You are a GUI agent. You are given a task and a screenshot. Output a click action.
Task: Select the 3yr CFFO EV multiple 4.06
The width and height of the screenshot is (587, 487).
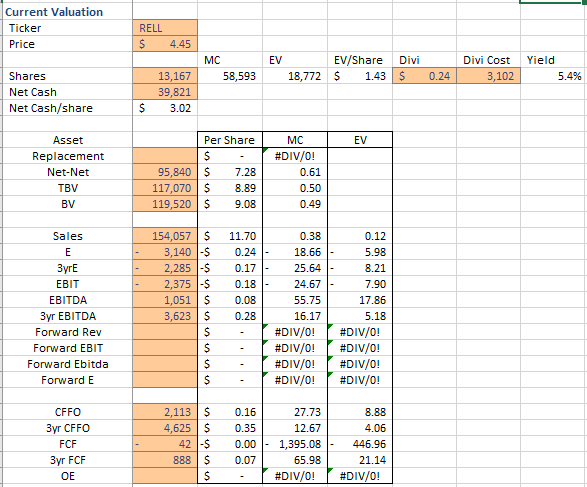click(x=360, y=428)
